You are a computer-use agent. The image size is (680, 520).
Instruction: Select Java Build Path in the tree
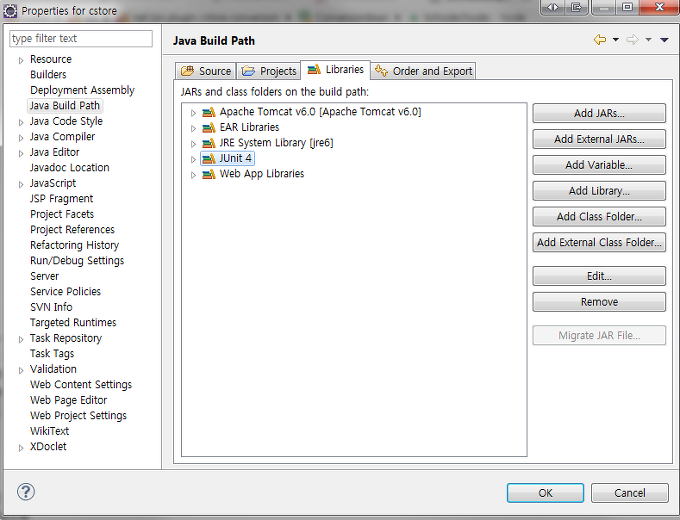point(65,105)
